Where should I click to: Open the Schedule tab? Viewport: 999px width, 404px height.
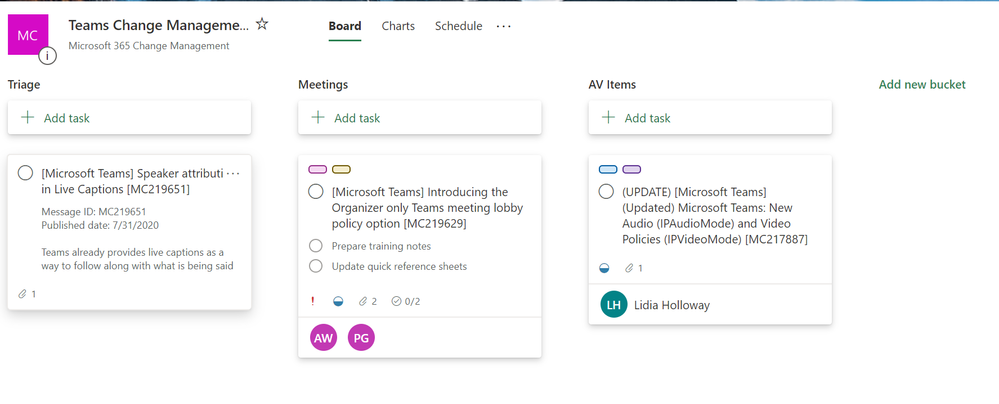pos(459,26)
